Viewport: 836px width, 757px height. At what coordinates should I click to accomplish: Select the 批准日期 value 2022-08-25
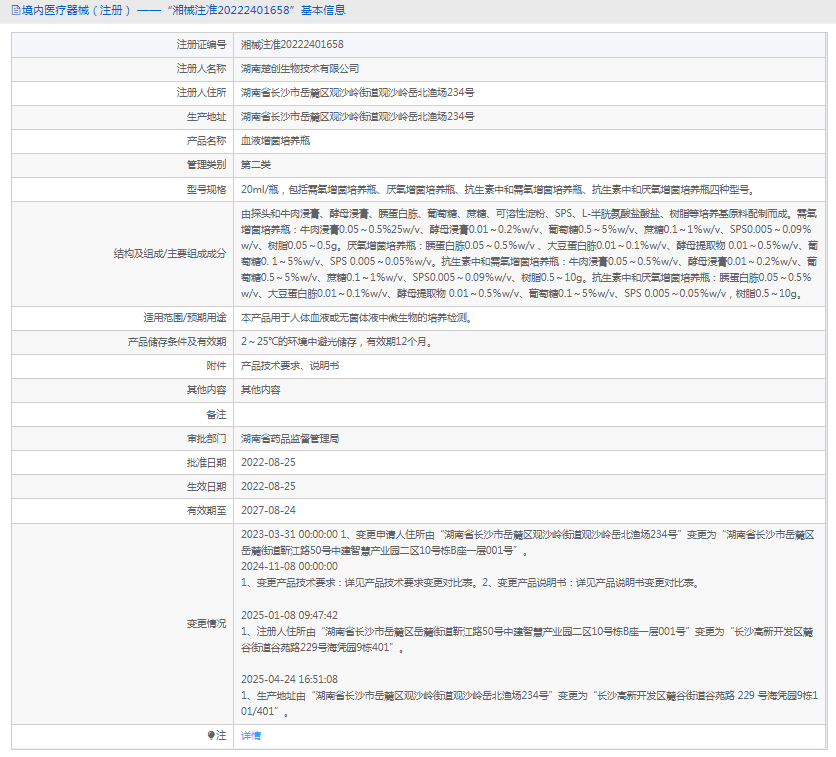click(268, 463)
